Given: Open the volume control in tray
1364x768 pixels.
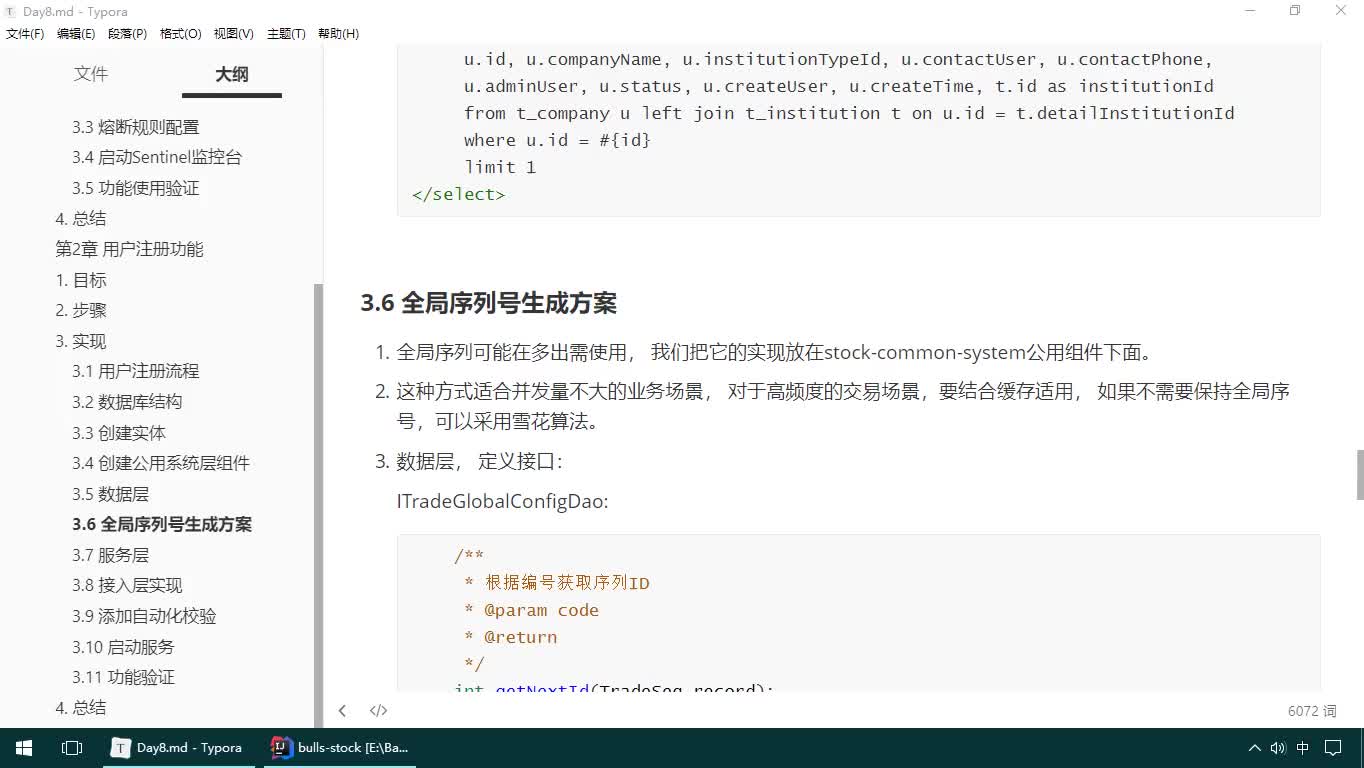Looking at the screenshot, I should (x=1278, y=747).
